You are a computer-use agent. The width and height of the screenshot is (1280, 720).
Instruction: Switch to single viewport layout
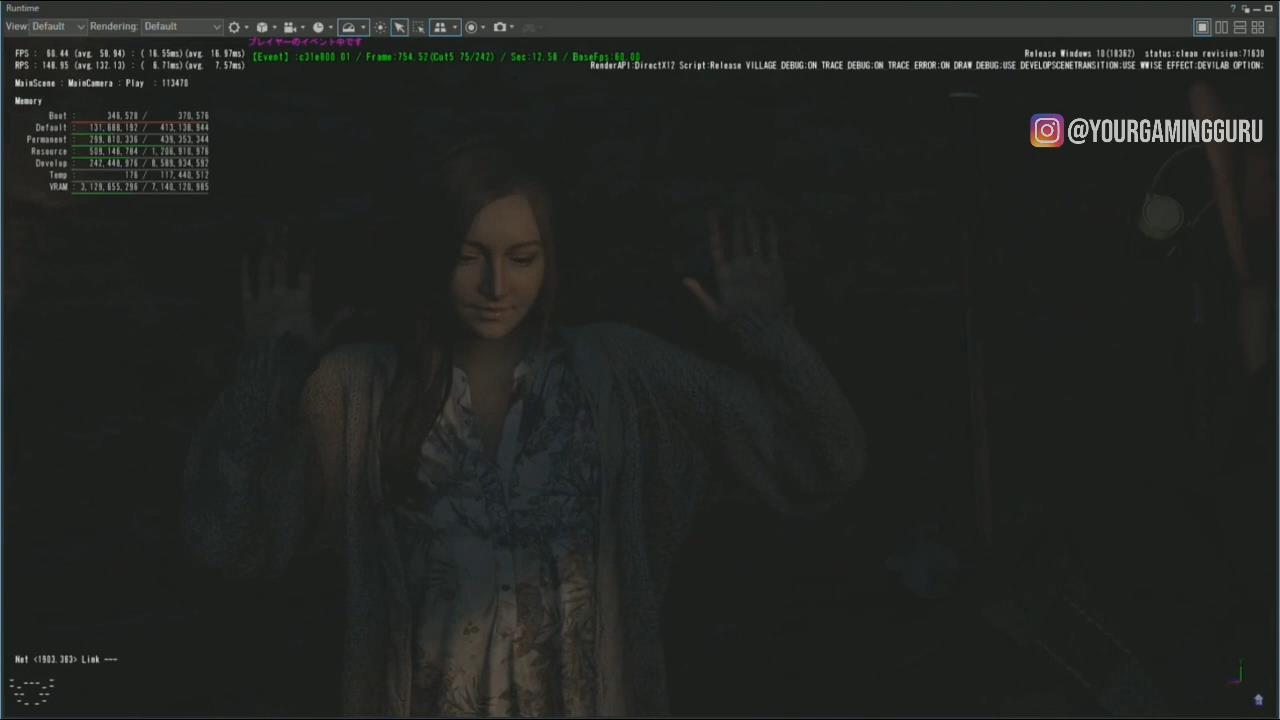tap(1203, 27)
